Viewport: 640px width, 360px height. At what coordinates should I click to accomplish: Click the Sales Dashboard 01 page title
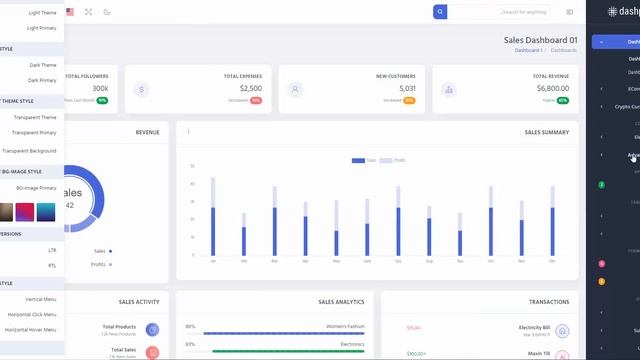click(540, 40)
